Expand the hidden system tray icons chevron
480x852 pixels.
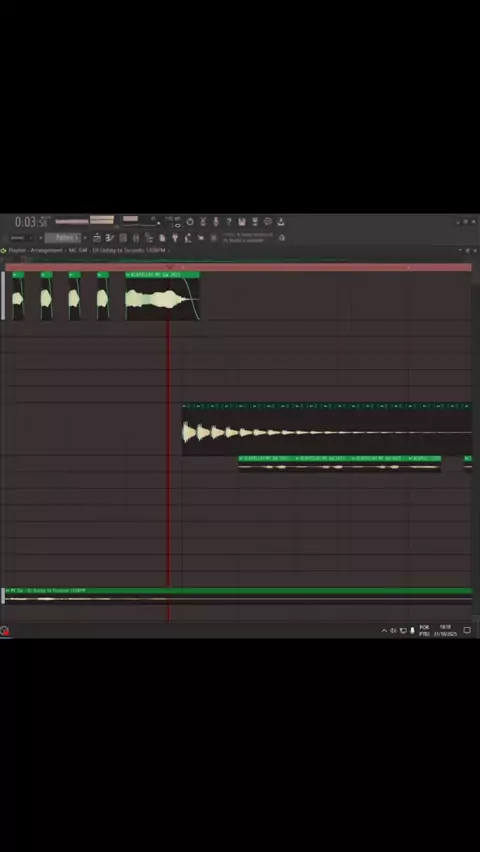[x=384, y=631]
